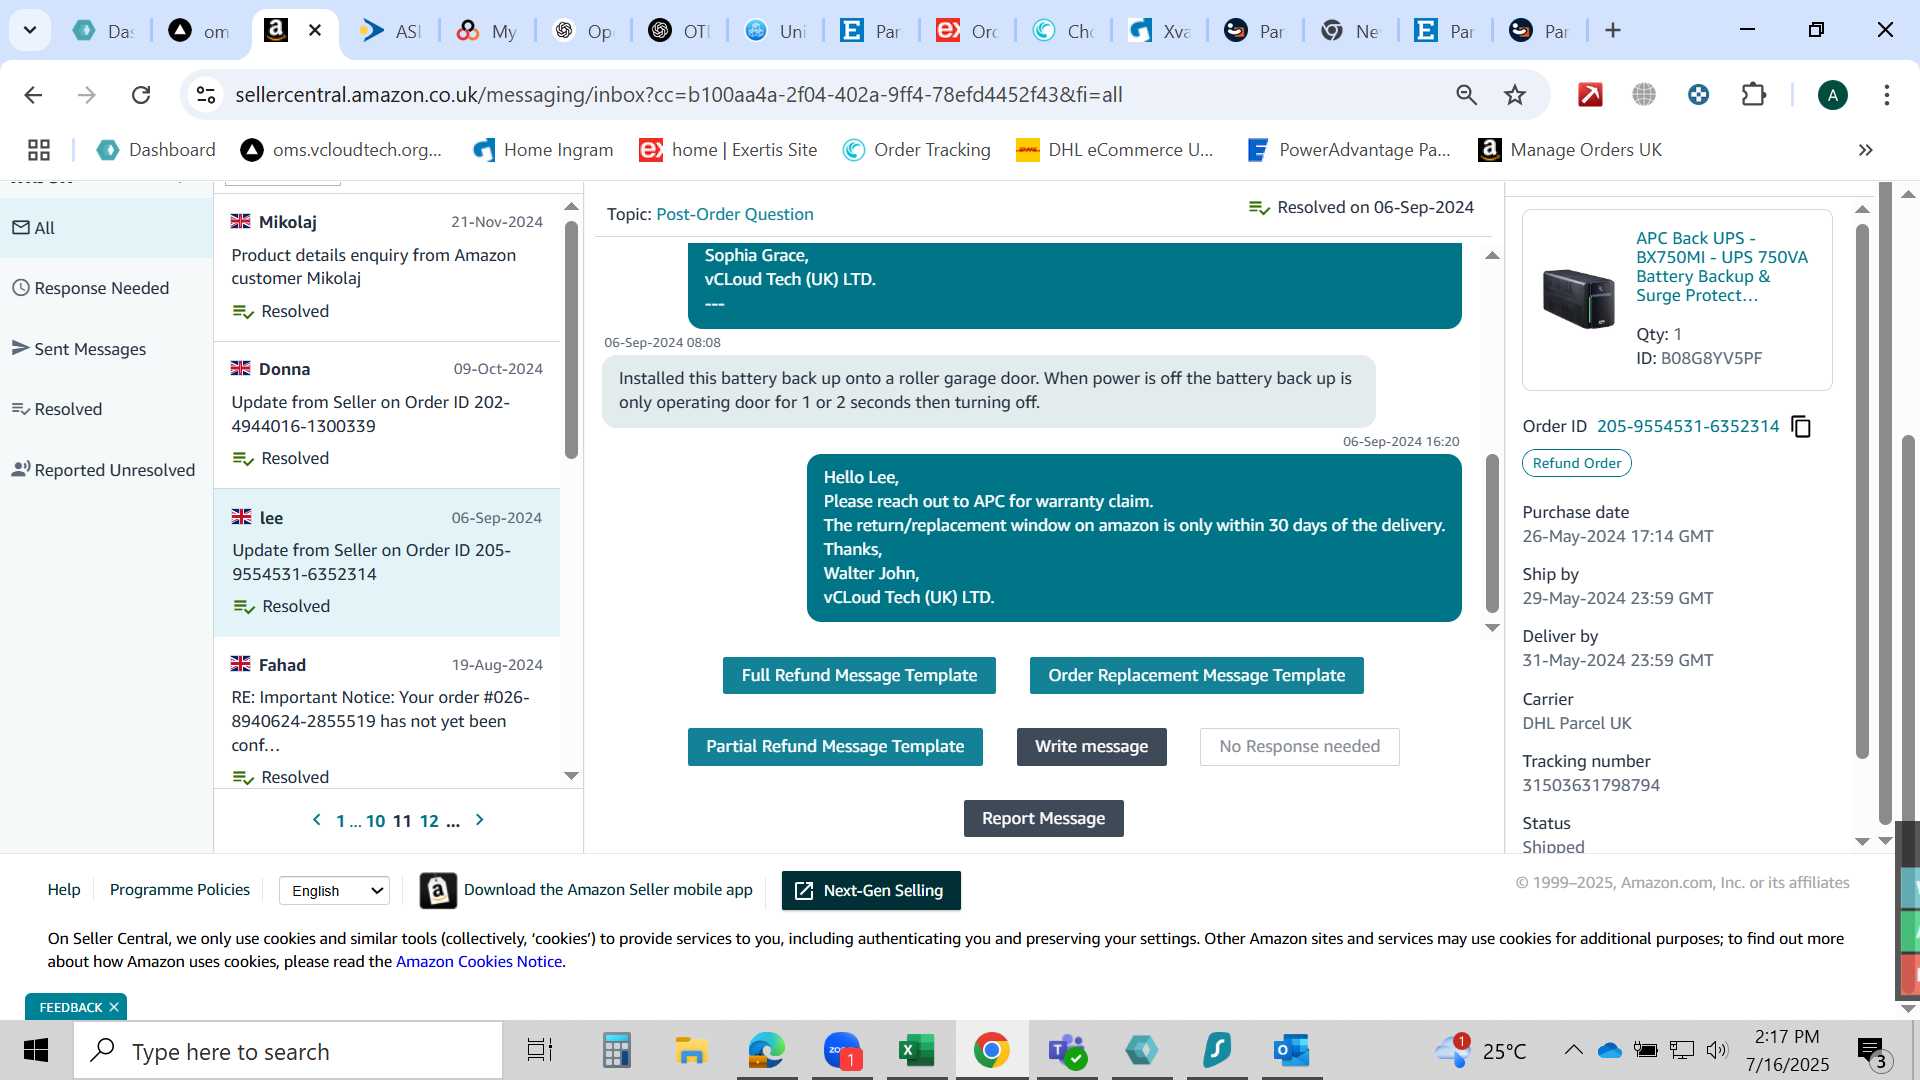1920x1080 pixels.
Task: Open Zoom from the taskbar
Action: tap(842, 1051)
